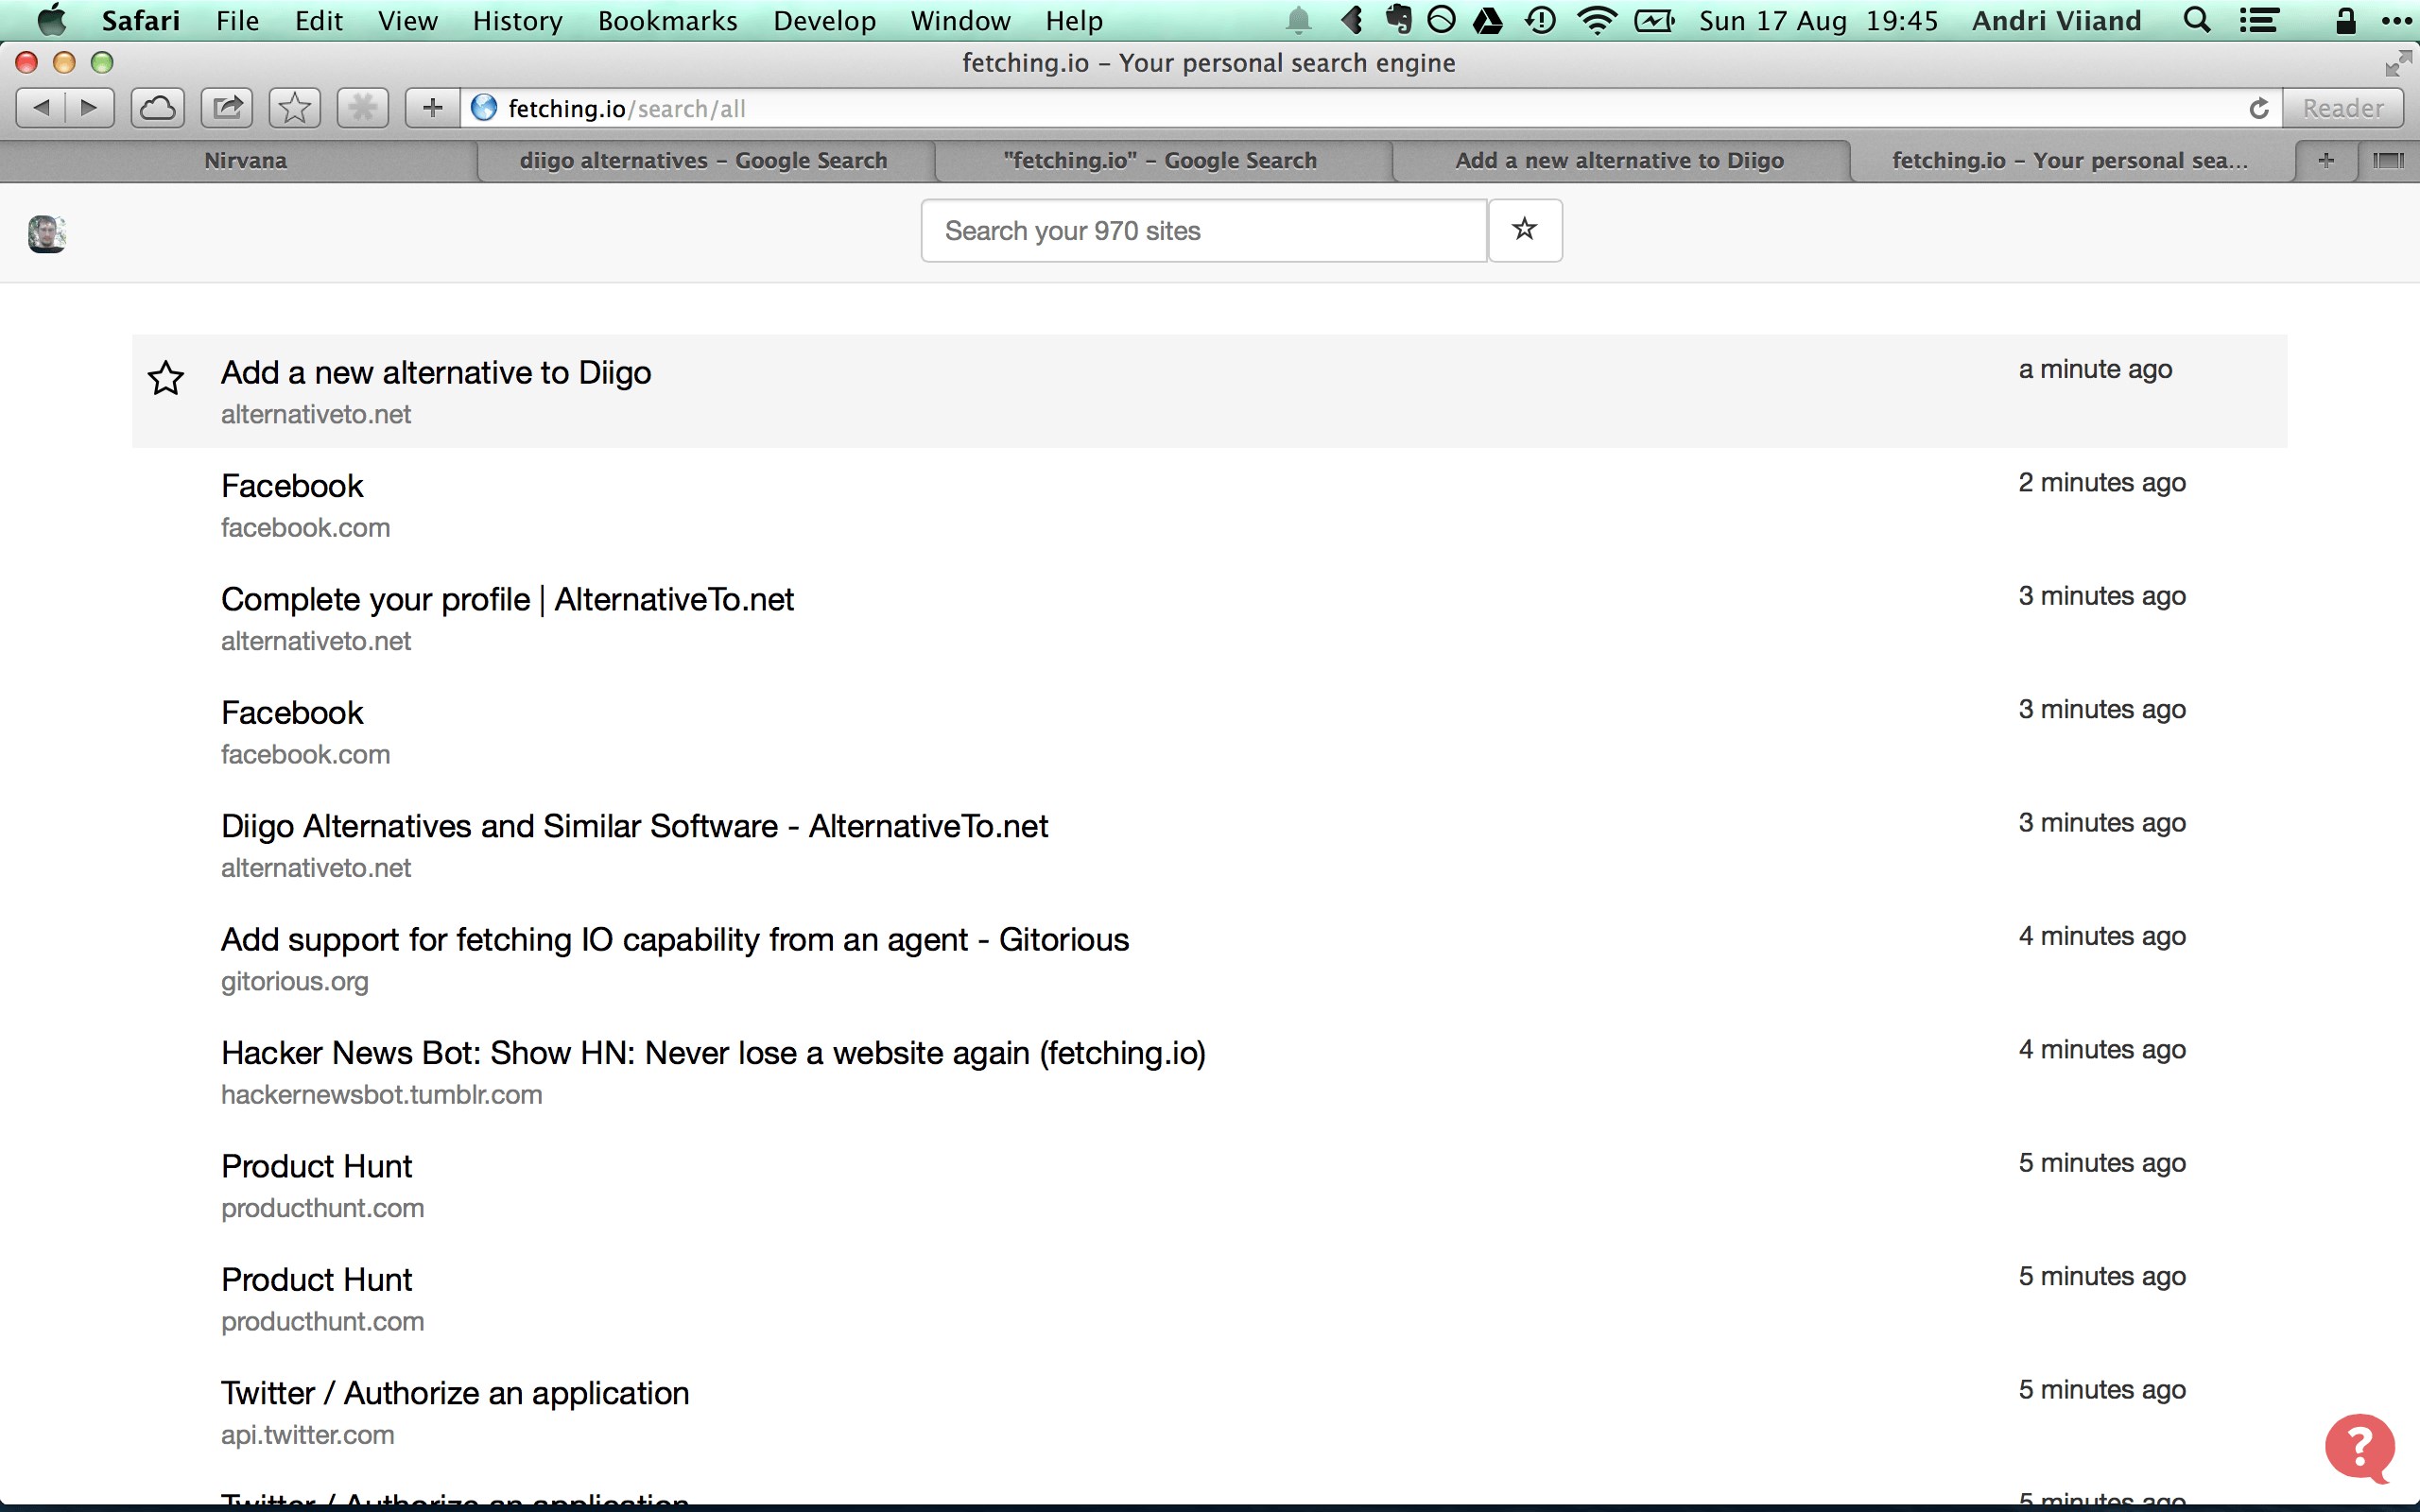Switch to '"fetching.io" – Google Search' tab
The height and width of the screenshot is (1512, 2420).
(1160, 160)
